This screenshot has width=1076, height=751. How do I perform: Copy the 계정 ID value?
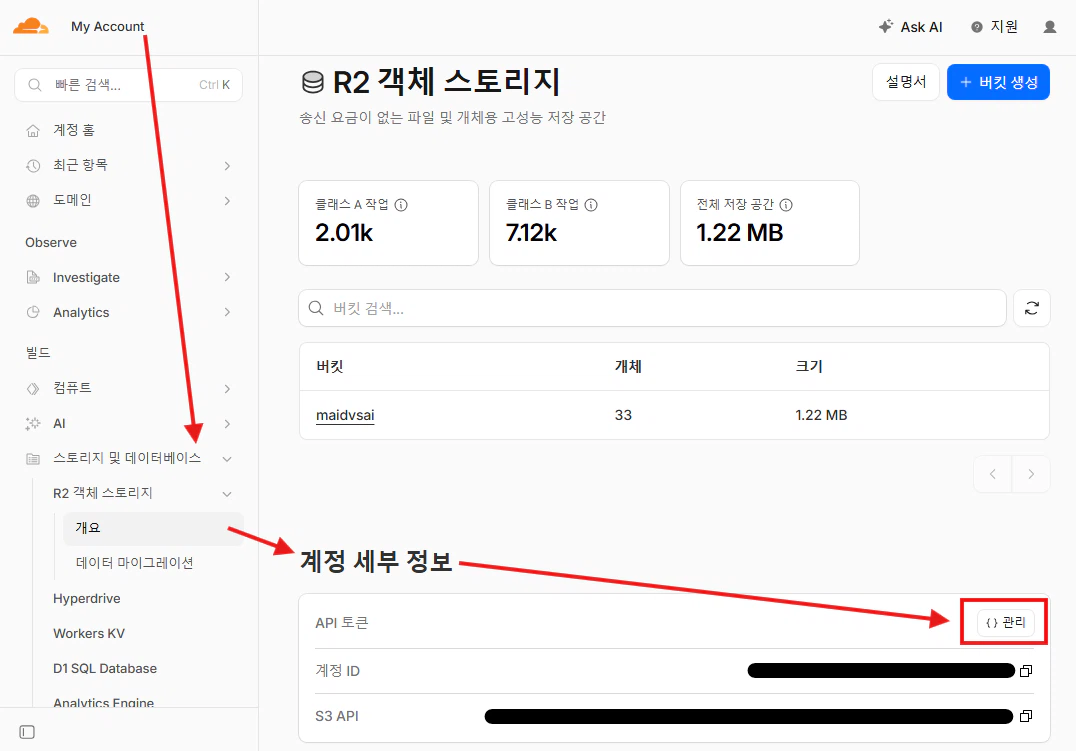tap(1026, 671)
